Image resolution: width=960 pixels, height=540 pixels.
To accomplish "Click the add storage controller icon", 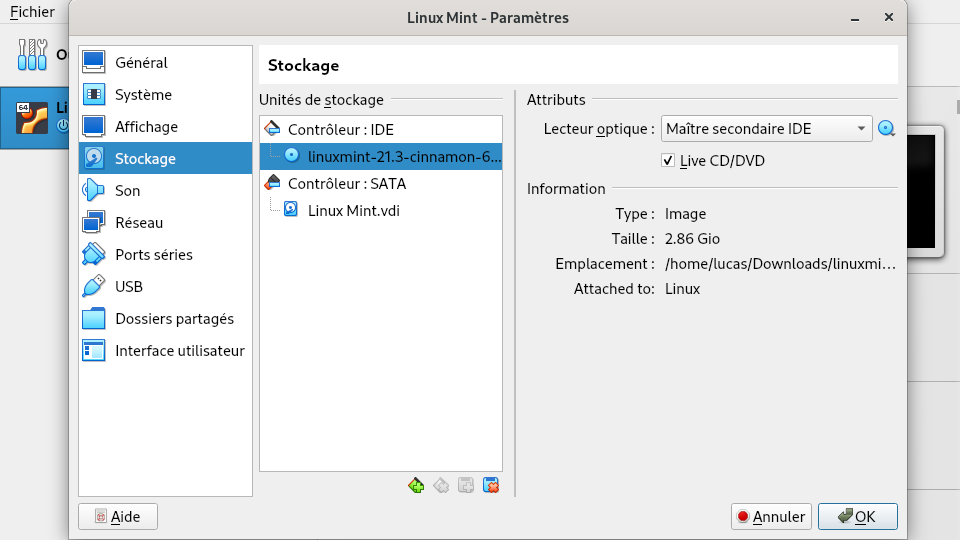I will coord(417,486).
